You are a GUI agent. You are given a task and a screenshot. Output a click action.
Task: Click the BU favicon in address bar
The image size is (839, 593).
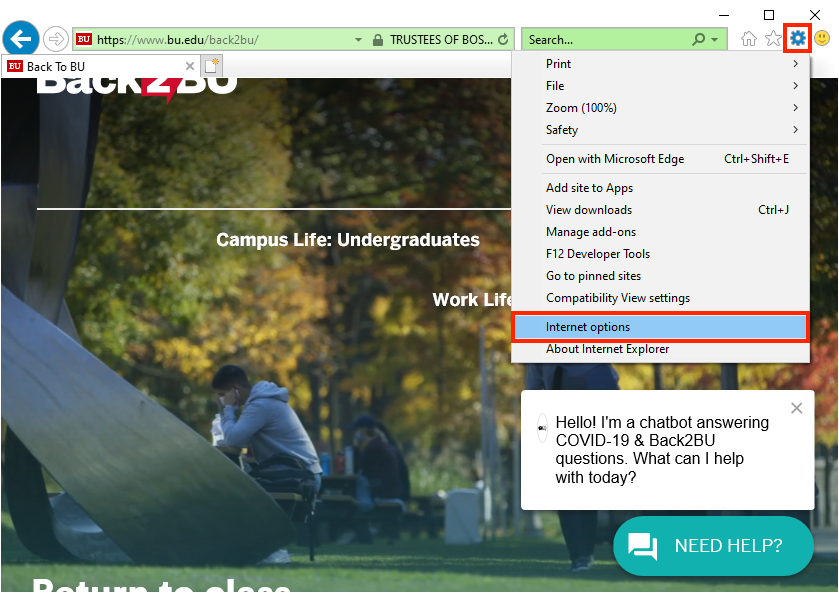[85, 38]
